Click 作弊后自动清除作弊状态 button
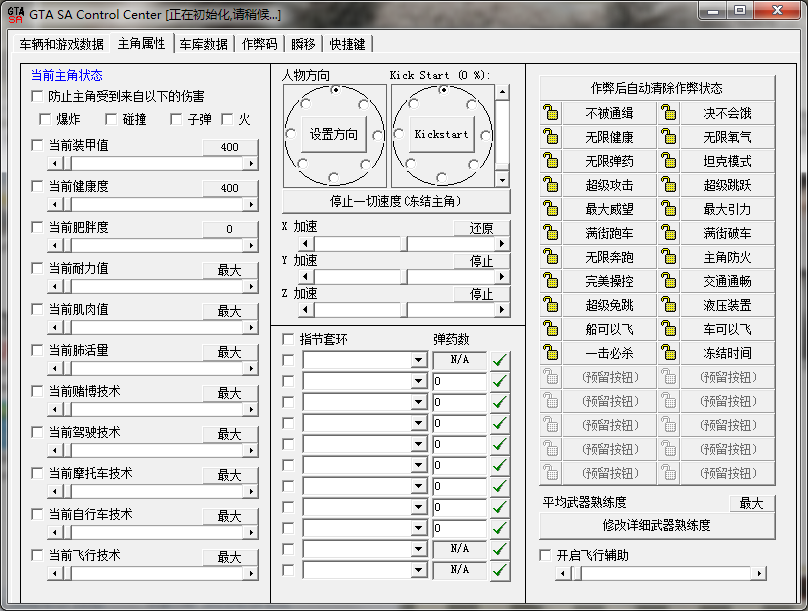The width and height of the screenshot is (808, 611). point(656,88)
